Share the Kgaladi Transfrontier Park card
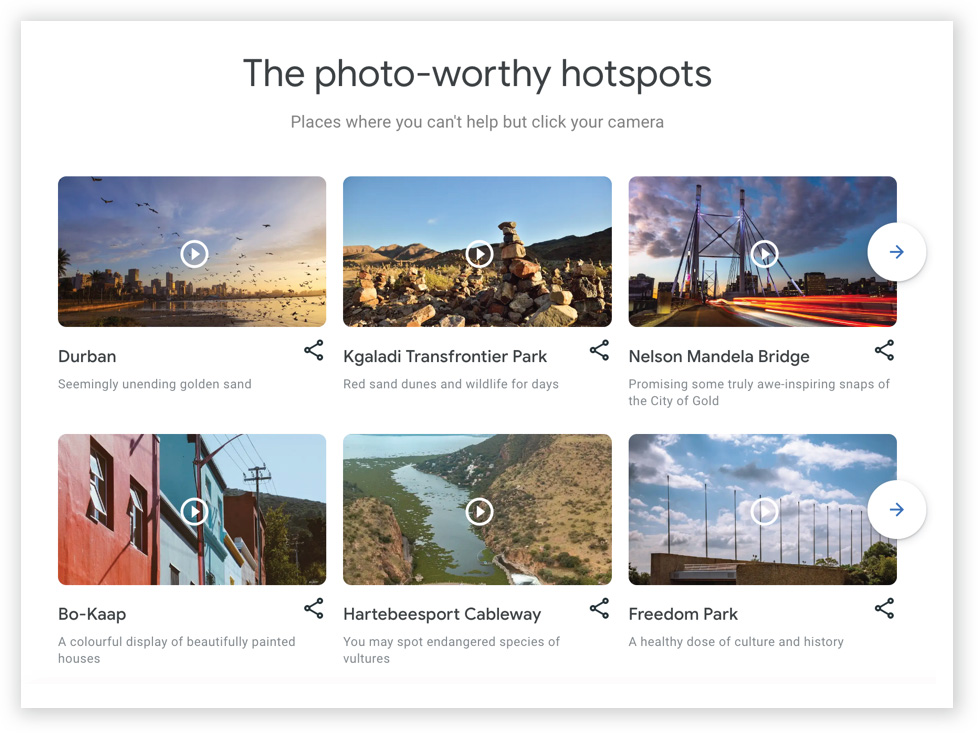Viewport: 978px width, 733px height. 599,351
